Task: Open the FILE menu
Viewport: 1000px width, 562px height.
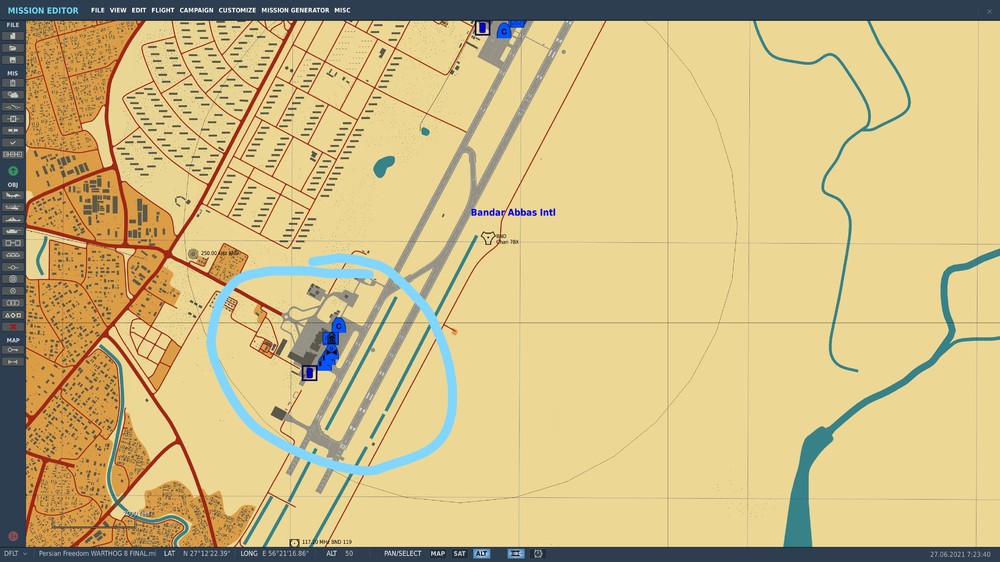Action: tap(98, 10)
